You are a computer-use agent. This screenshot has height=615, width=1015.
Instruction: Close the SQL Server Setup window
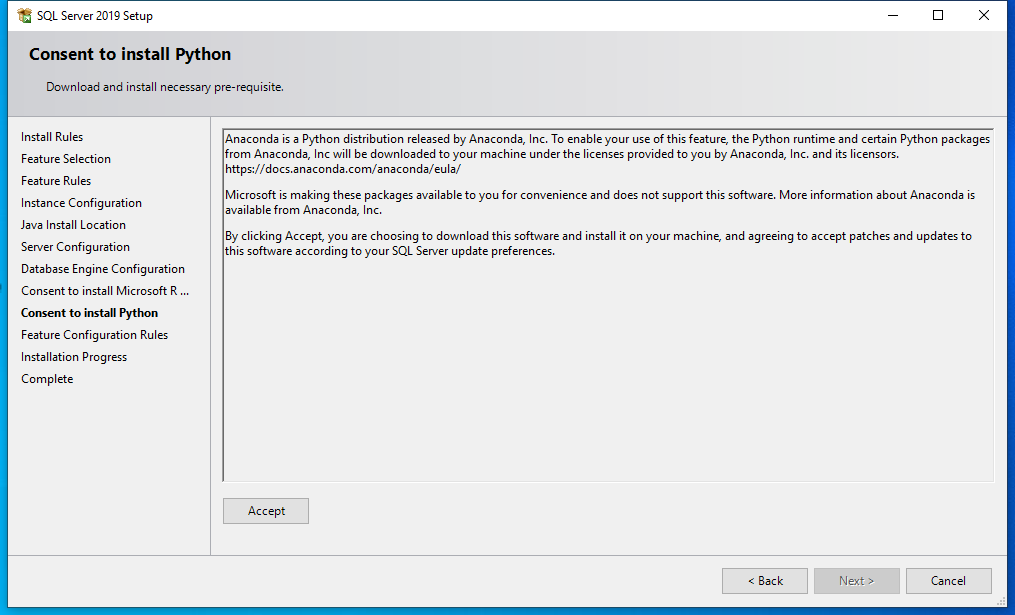tap(984, 16)
